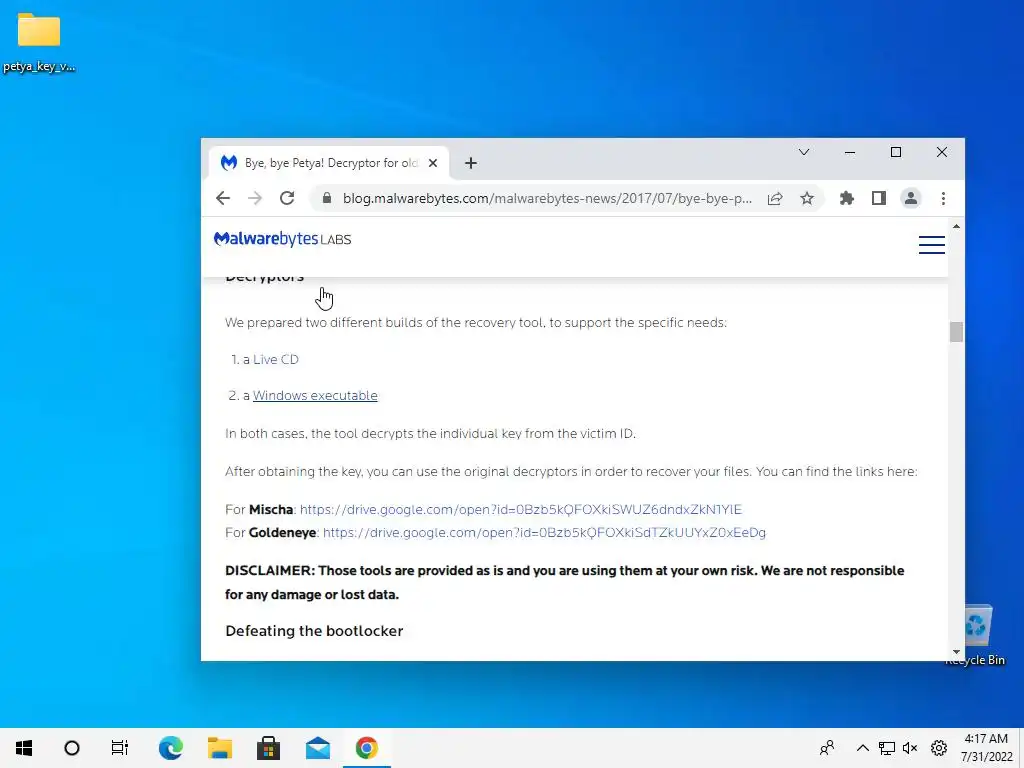Click the DISCLAIMER paragraph text
Image resolution: width=1024 pixels, height=768 pixels.
tap(565, 583)
